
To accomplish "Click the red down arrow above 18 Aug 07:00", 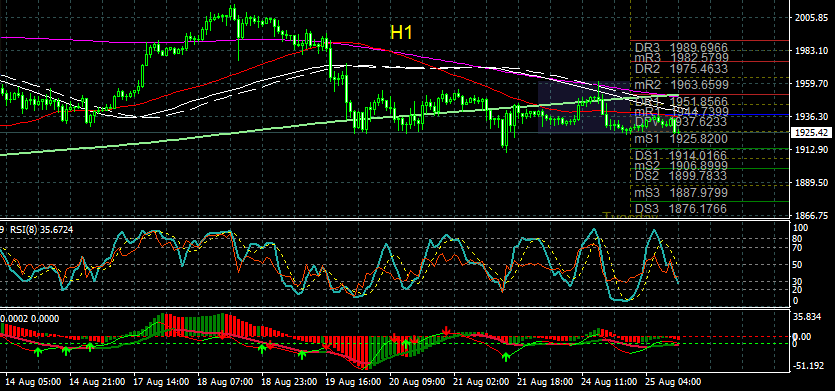I will coord(222,335).
